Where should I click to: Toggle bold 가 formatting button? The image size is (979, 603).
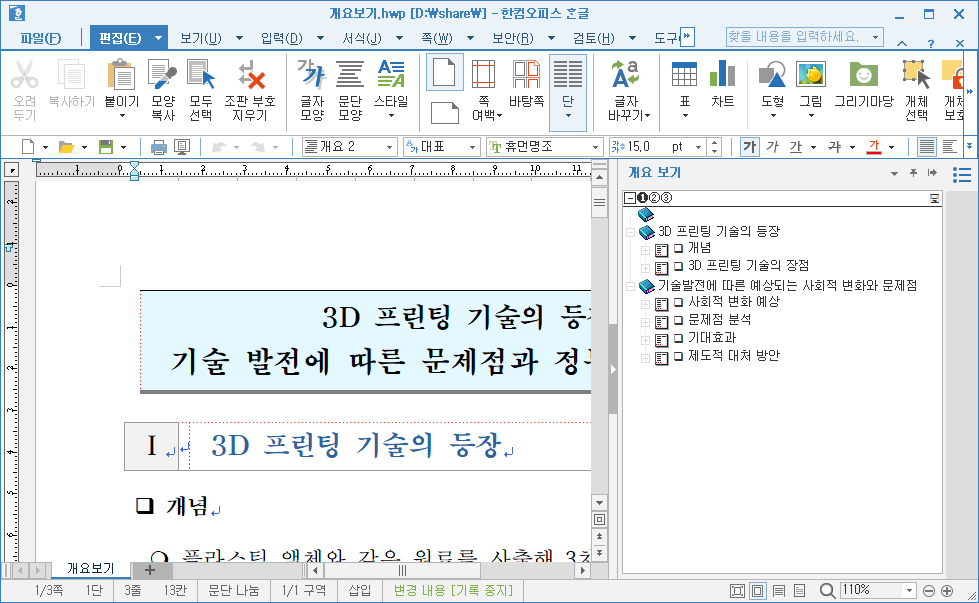(x=749, y=147)
